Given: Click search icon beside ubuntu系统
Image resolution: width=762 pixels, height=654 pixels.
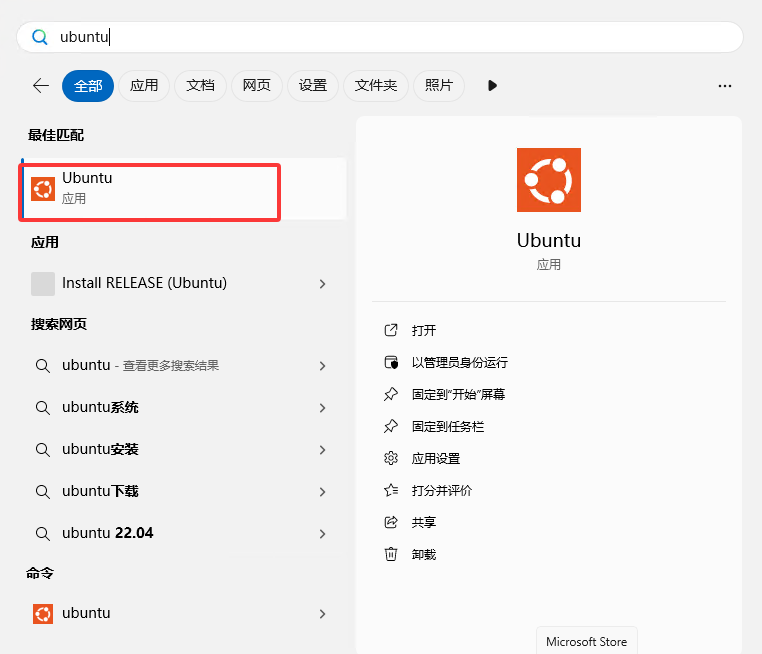Looking at the screenshot, I should click(x=43, y=408).
